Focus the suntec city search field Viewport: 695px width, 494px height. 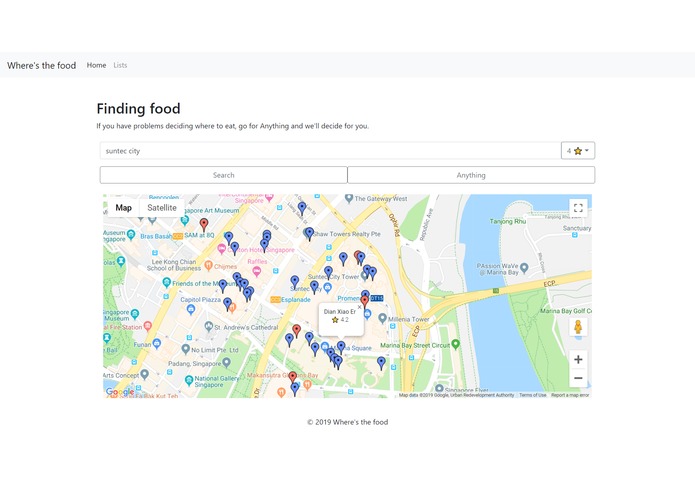point(330,151)
